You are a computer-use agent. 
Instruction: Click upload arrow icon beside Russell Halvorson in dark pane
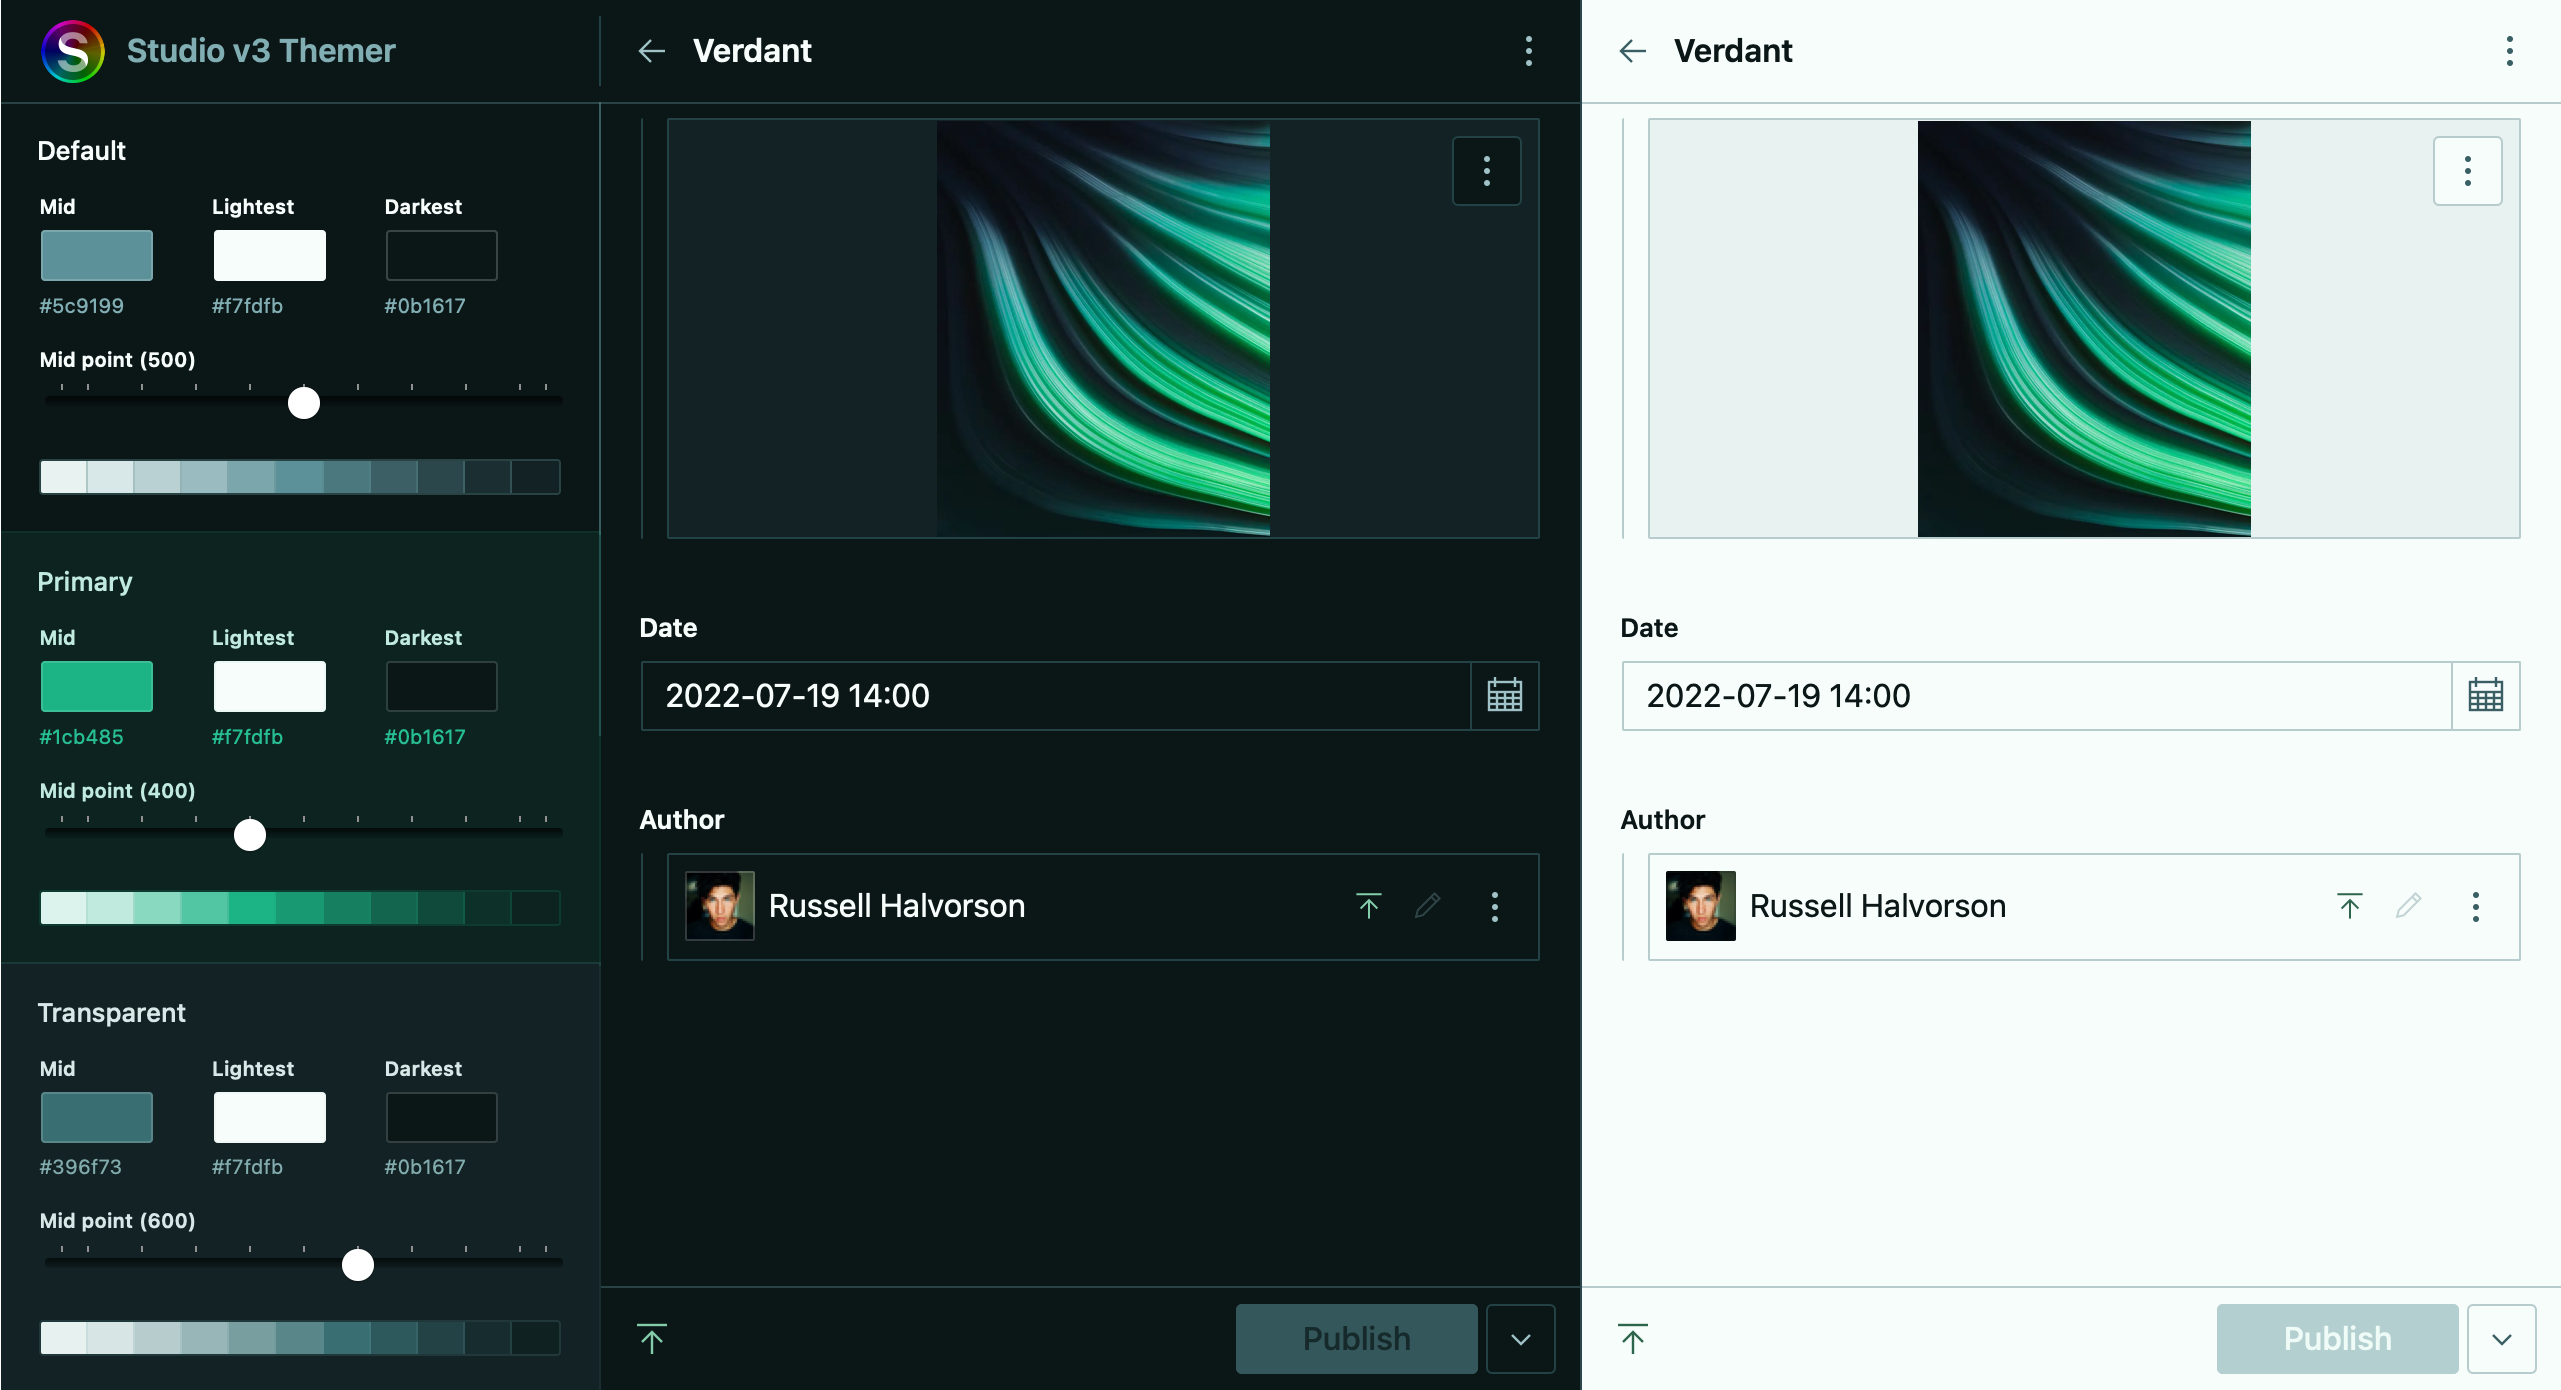1369,906
